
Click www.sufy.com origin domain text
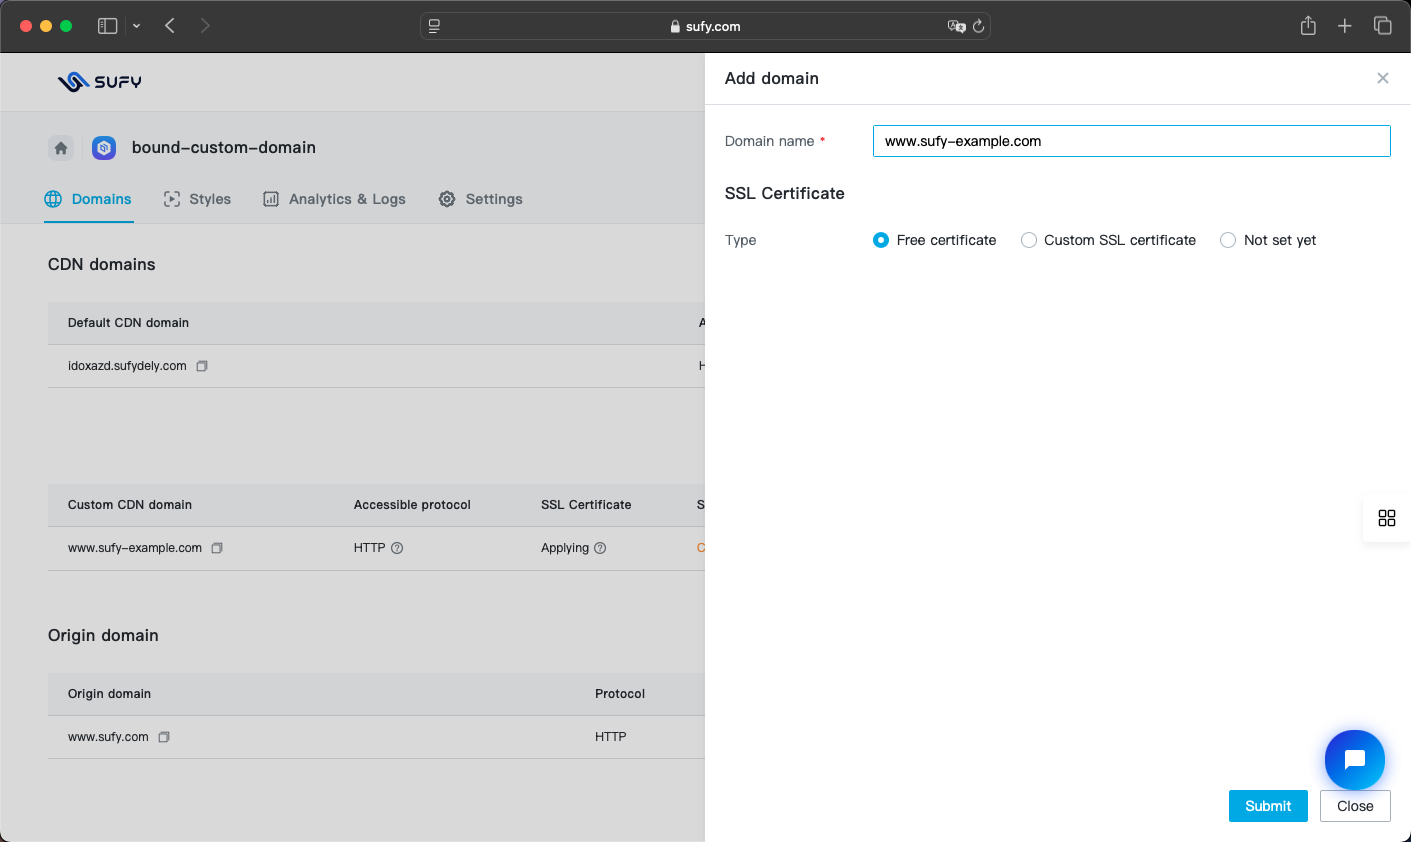pyautogui.click(x=108, y=737)
